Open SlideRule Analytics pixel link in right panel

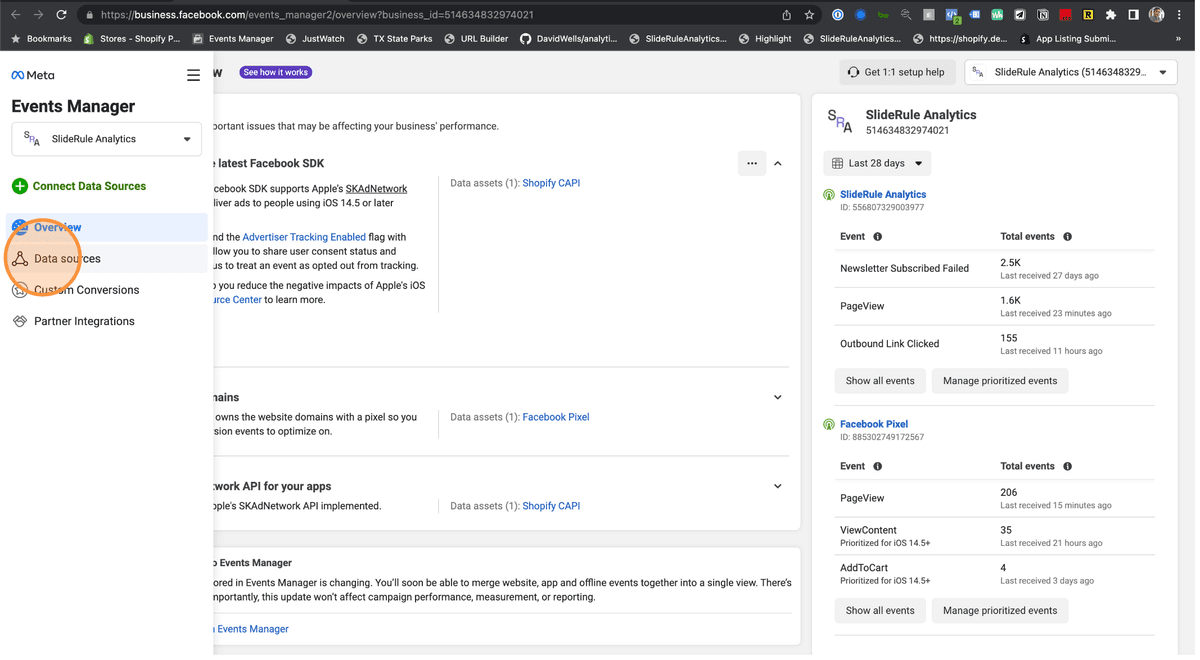pyautogui.click(x=883, y=194)
